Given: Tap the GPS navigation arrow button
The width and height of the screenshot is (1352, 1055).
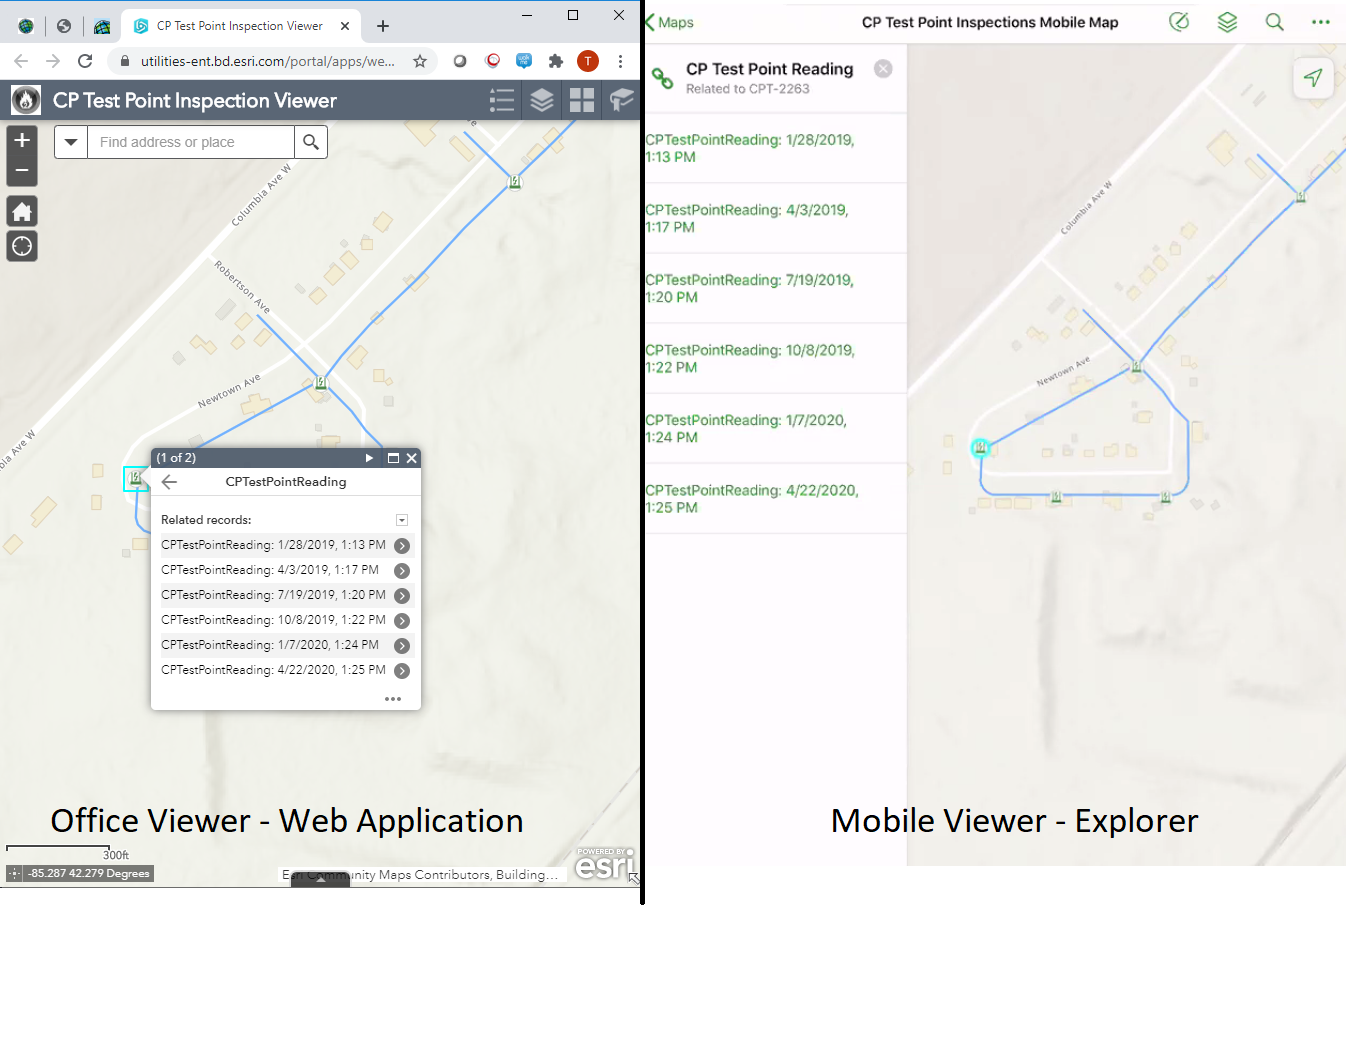Looking at the screenshot, I should tap(1313, 78).
